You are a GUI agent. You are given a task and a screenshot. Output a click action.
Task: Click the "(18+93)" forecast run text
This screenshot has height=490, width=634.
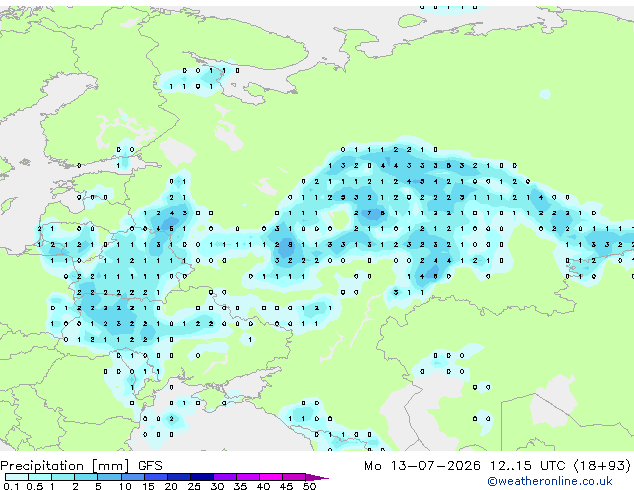[x=602, y=466]
